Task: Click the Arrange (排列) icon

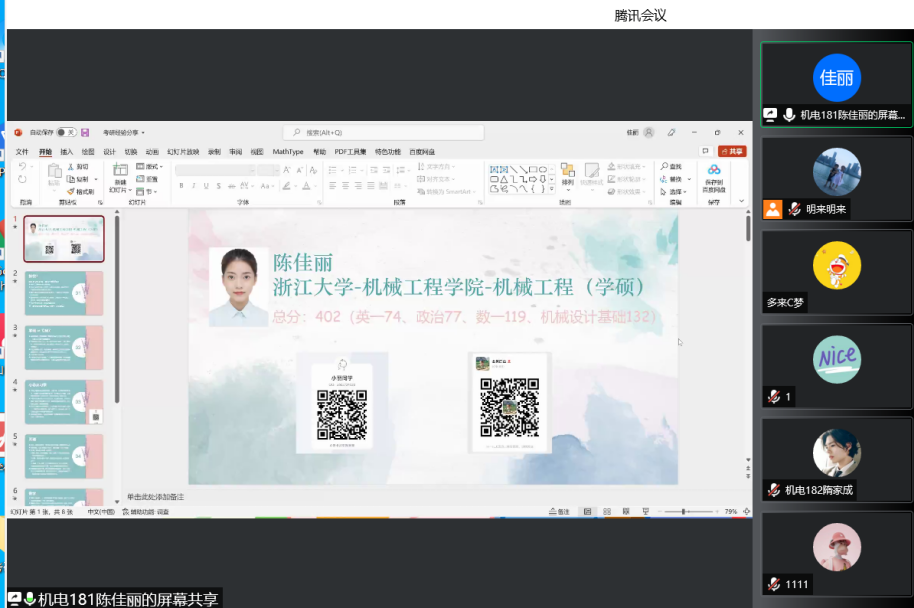Action: (x=567, y=172)
